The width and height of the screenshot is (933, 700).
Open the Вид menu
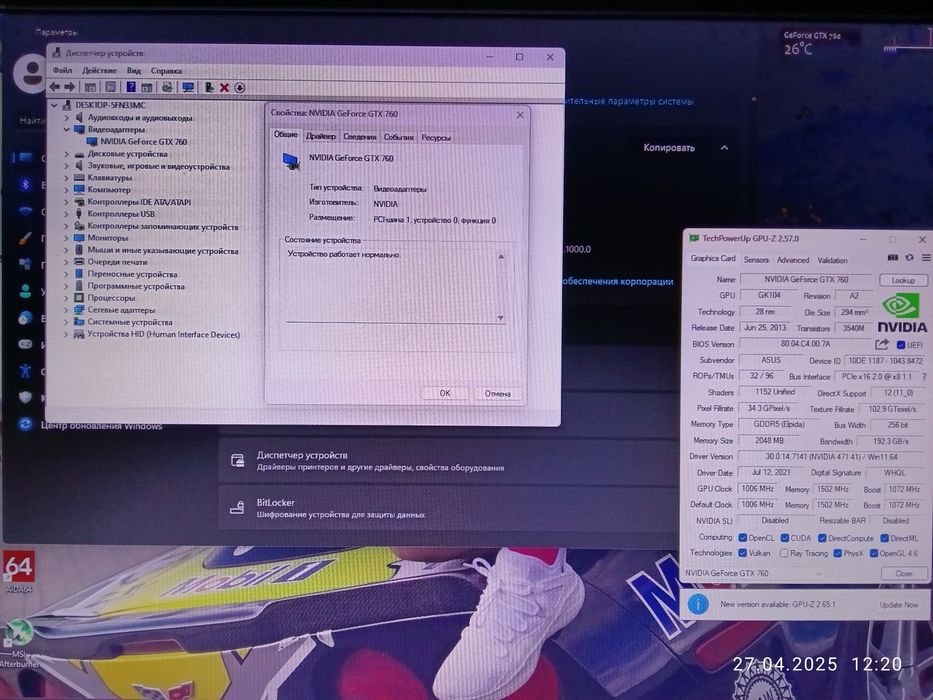[134, 70]
